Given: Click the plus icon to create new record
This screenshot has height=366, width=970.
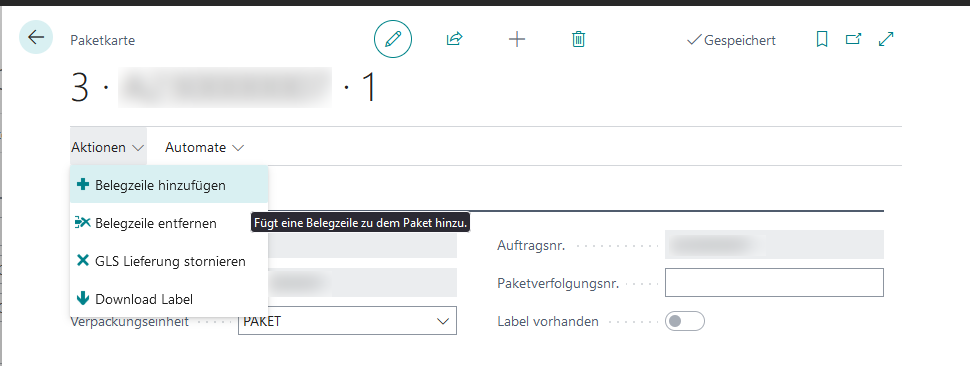Looking at the screenshot, I should [517, 40].
